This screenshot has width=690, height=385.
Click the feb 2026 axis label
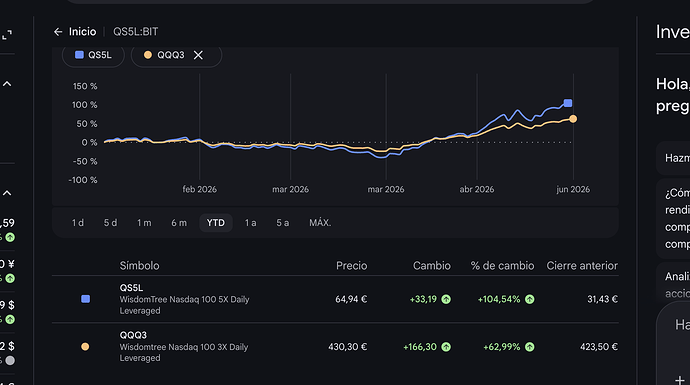tap(199, 189)
